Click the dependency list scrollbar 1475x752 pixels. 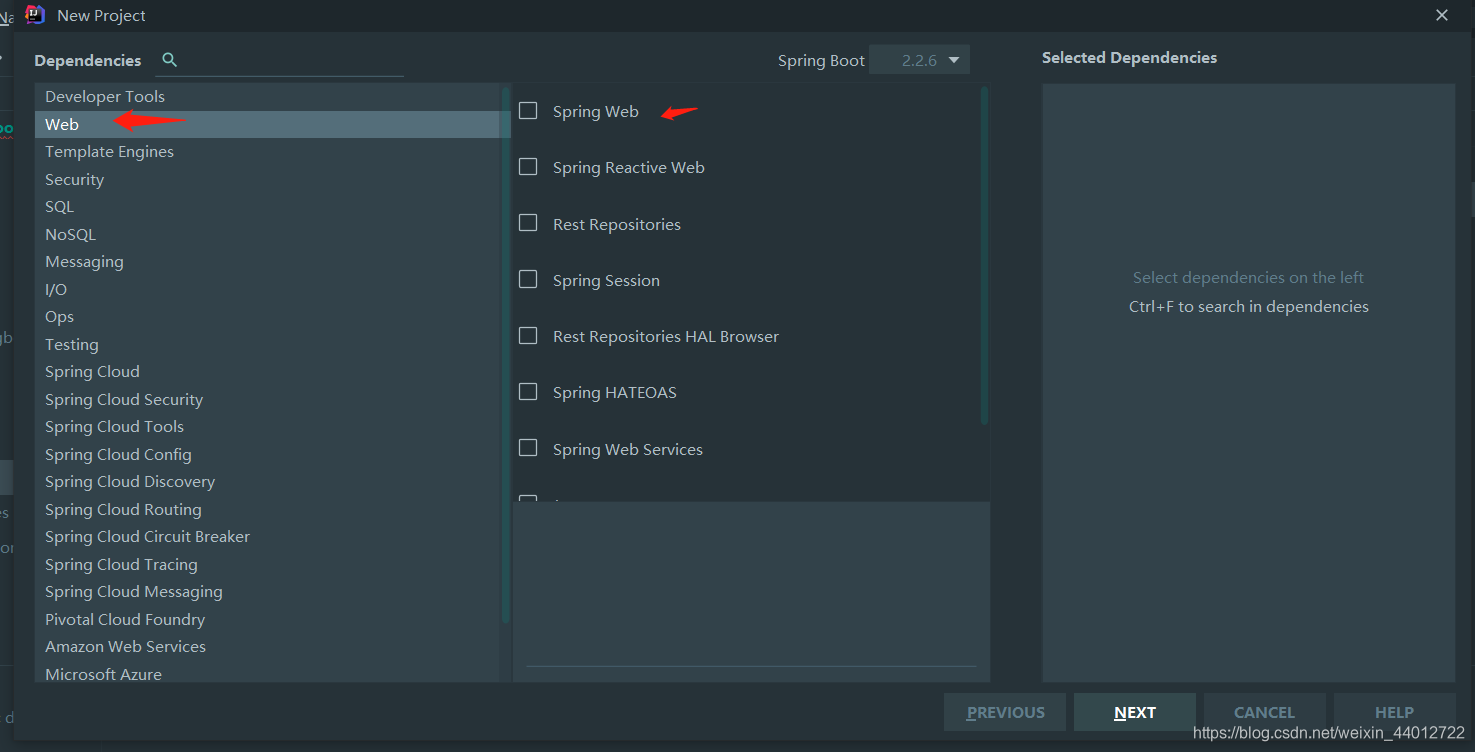(x=985, y=255)
